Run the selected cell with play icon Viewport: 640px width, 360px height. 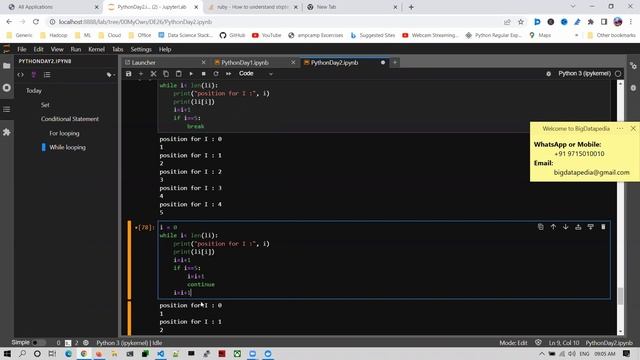point(191,74)
